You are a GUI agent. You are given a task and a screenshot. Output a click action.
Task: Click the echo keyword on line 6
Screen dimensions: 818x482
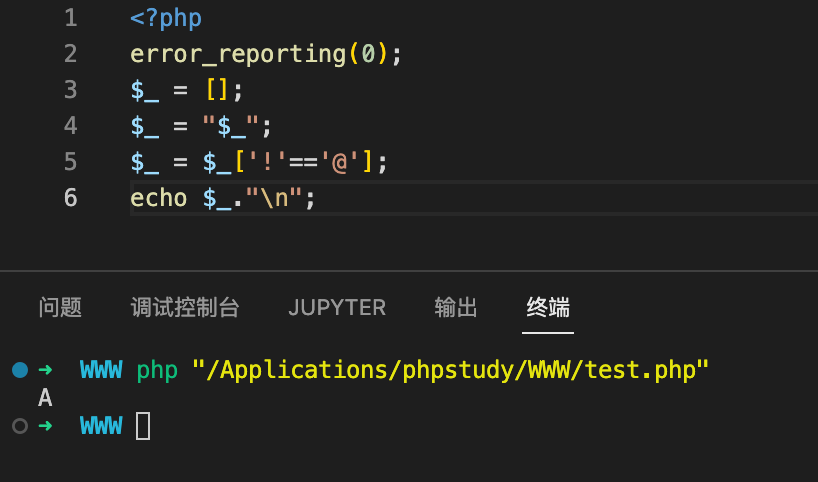coord(159,198)
